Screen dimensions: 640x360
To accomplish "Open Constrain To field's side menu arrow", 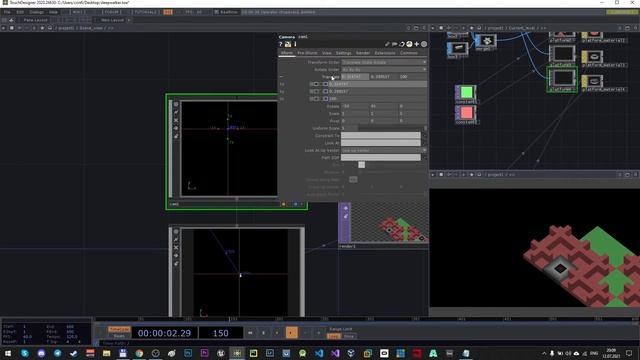I will pyautogui.click(x=424, y=136).
